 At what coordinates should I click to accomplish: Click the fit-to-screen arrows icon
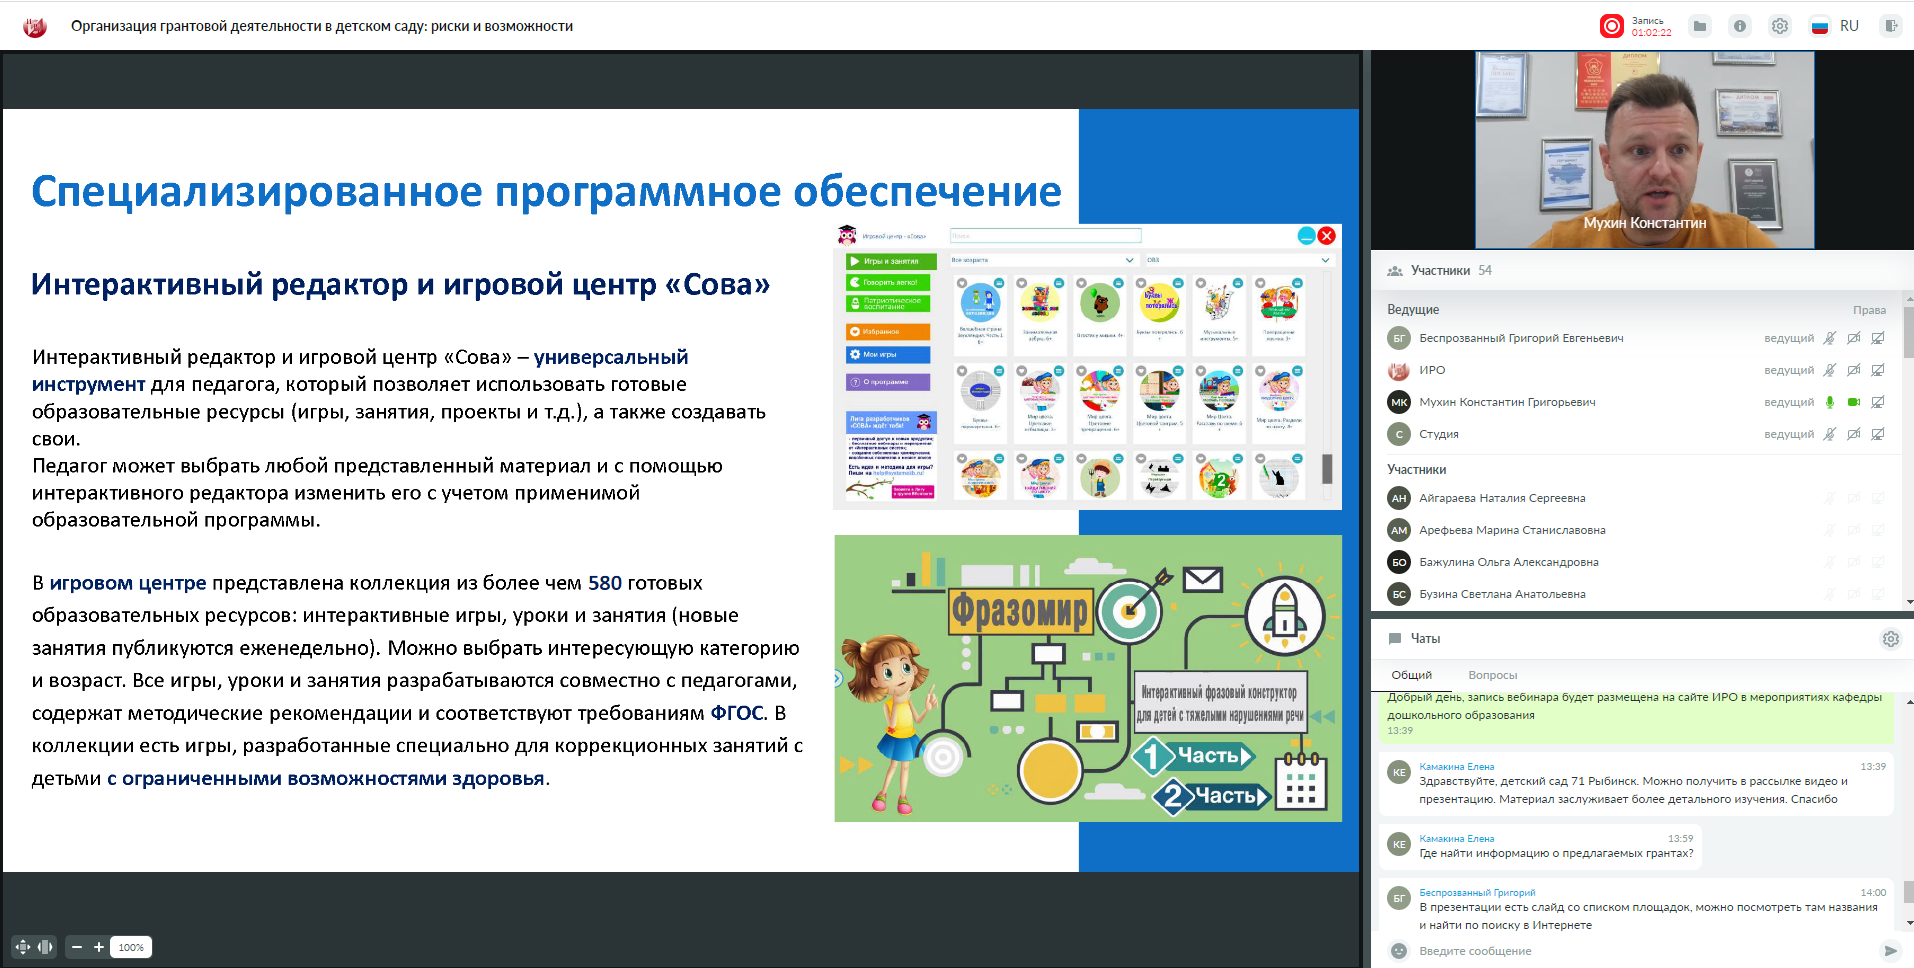pyautogui.click(x=23, y=947)
